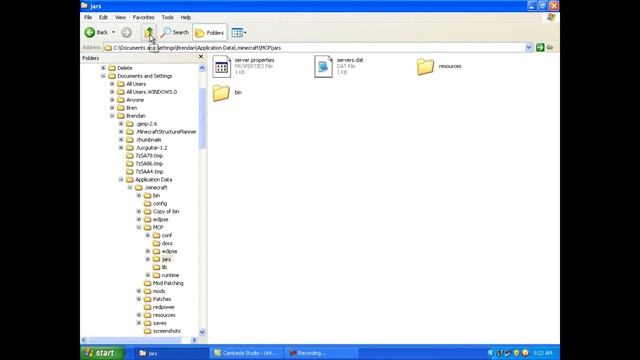This screenshot has height=360, width=640.
Task: Click the Forward arrow button
Action: [127, 32]
